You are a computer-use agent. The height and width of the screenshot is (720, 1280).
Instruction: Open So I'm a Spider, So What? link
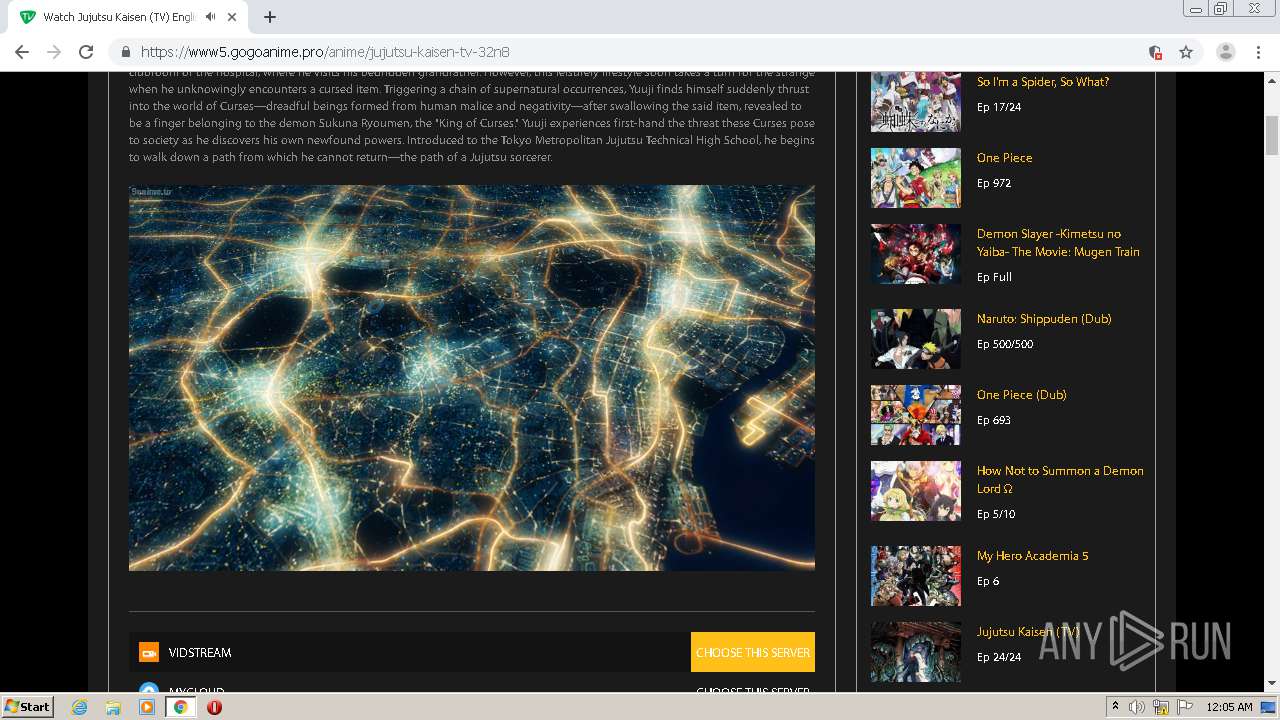(x=1043, y=82)
